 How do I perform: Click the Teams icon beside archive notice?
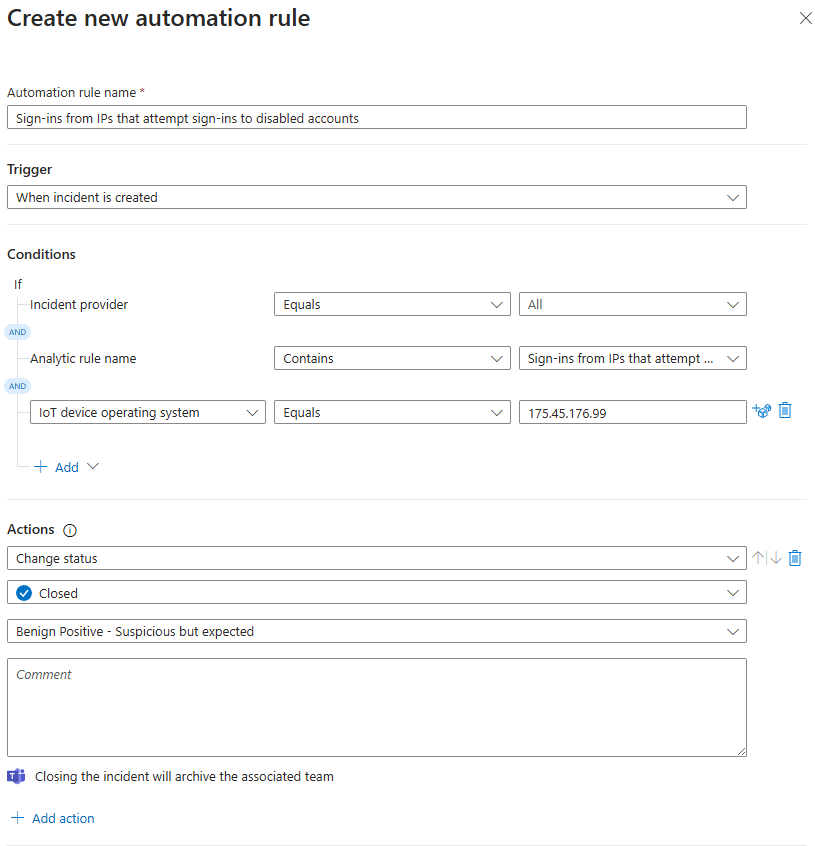pos(16,776)
